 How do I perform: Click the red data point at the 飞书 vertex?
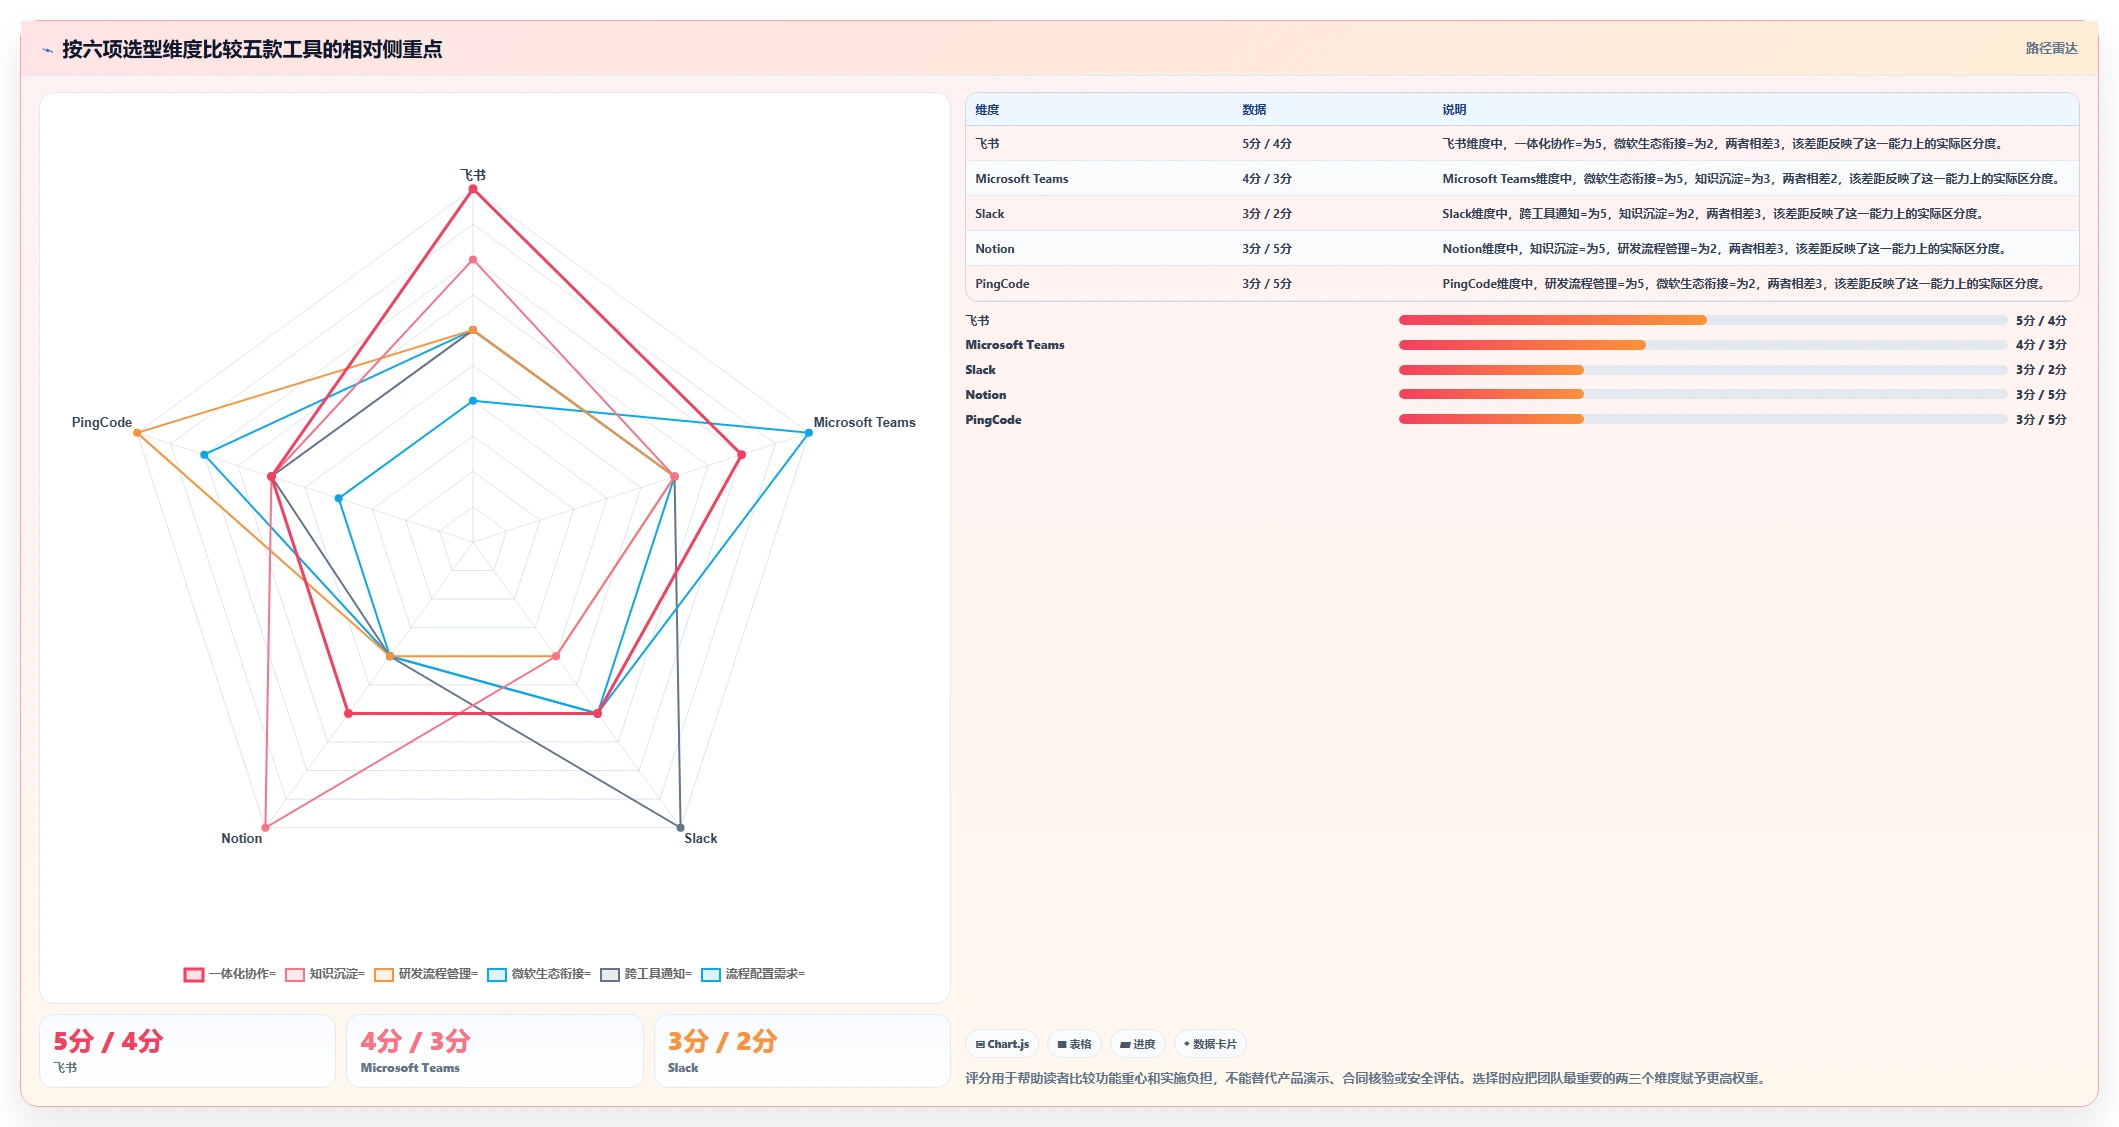coord(473,189)
